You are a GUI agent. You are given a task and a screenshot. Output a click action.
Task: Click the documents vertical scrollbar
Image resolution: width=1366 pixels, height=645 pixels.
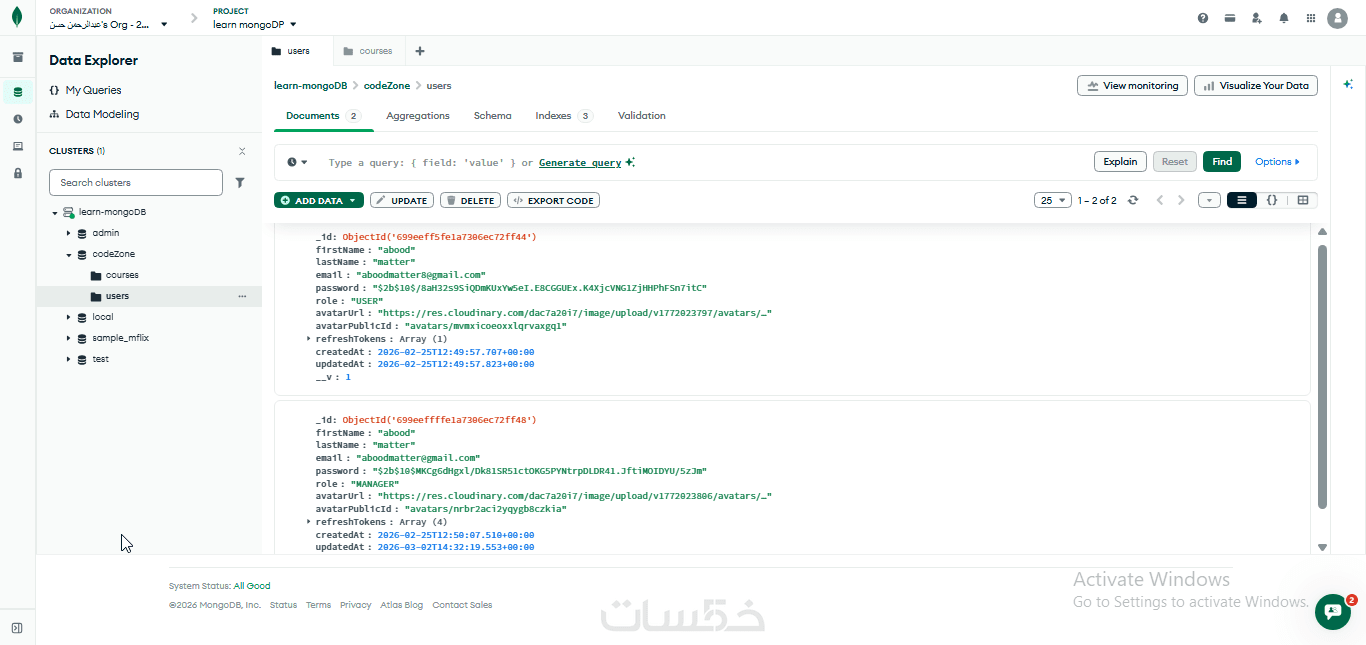click(x=1322, y=375)
